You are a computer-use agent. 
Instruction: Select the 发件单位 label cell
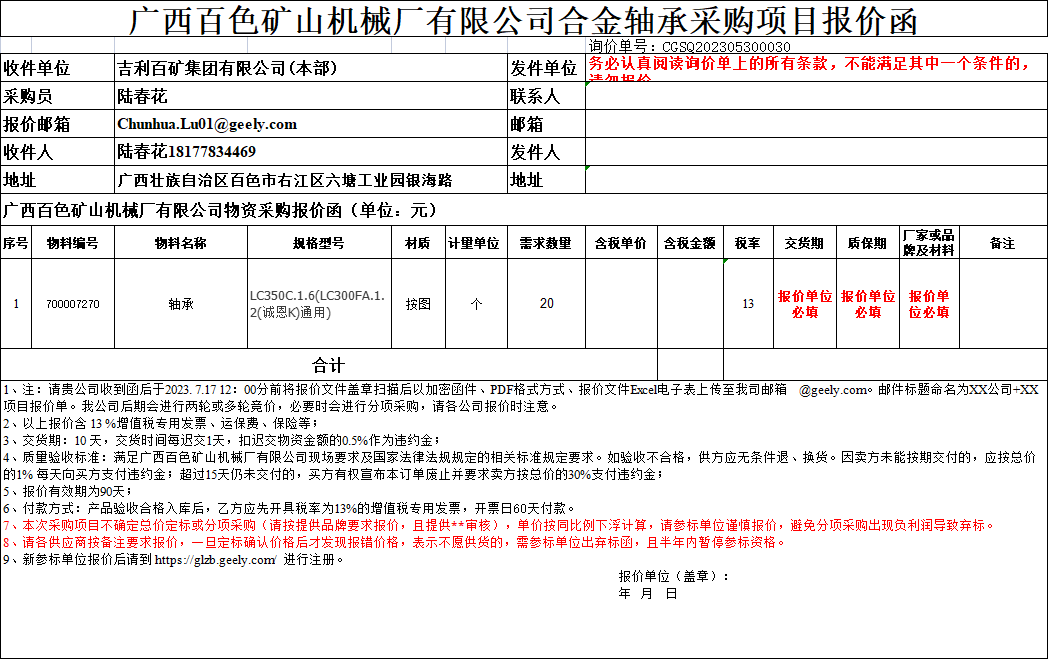point(547,68)
